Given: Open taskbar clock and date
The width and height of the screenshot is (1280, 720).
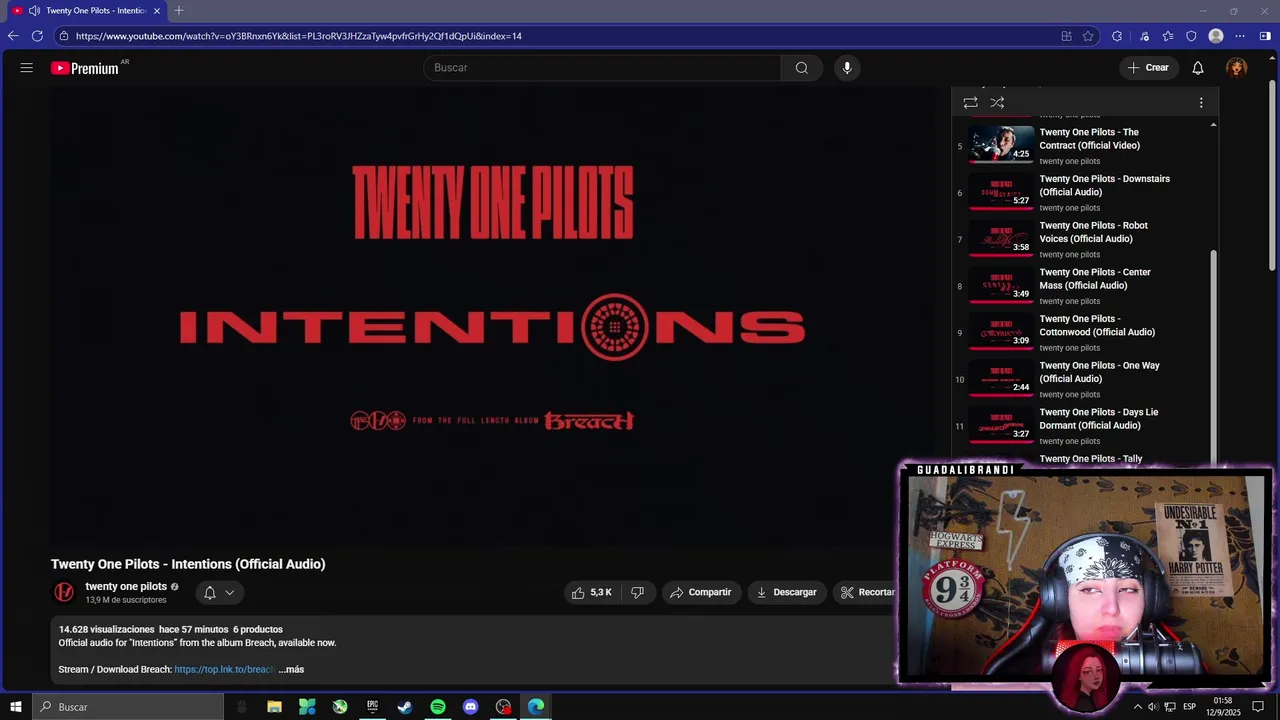Looking at the screenshot, I should [1223, 707].
